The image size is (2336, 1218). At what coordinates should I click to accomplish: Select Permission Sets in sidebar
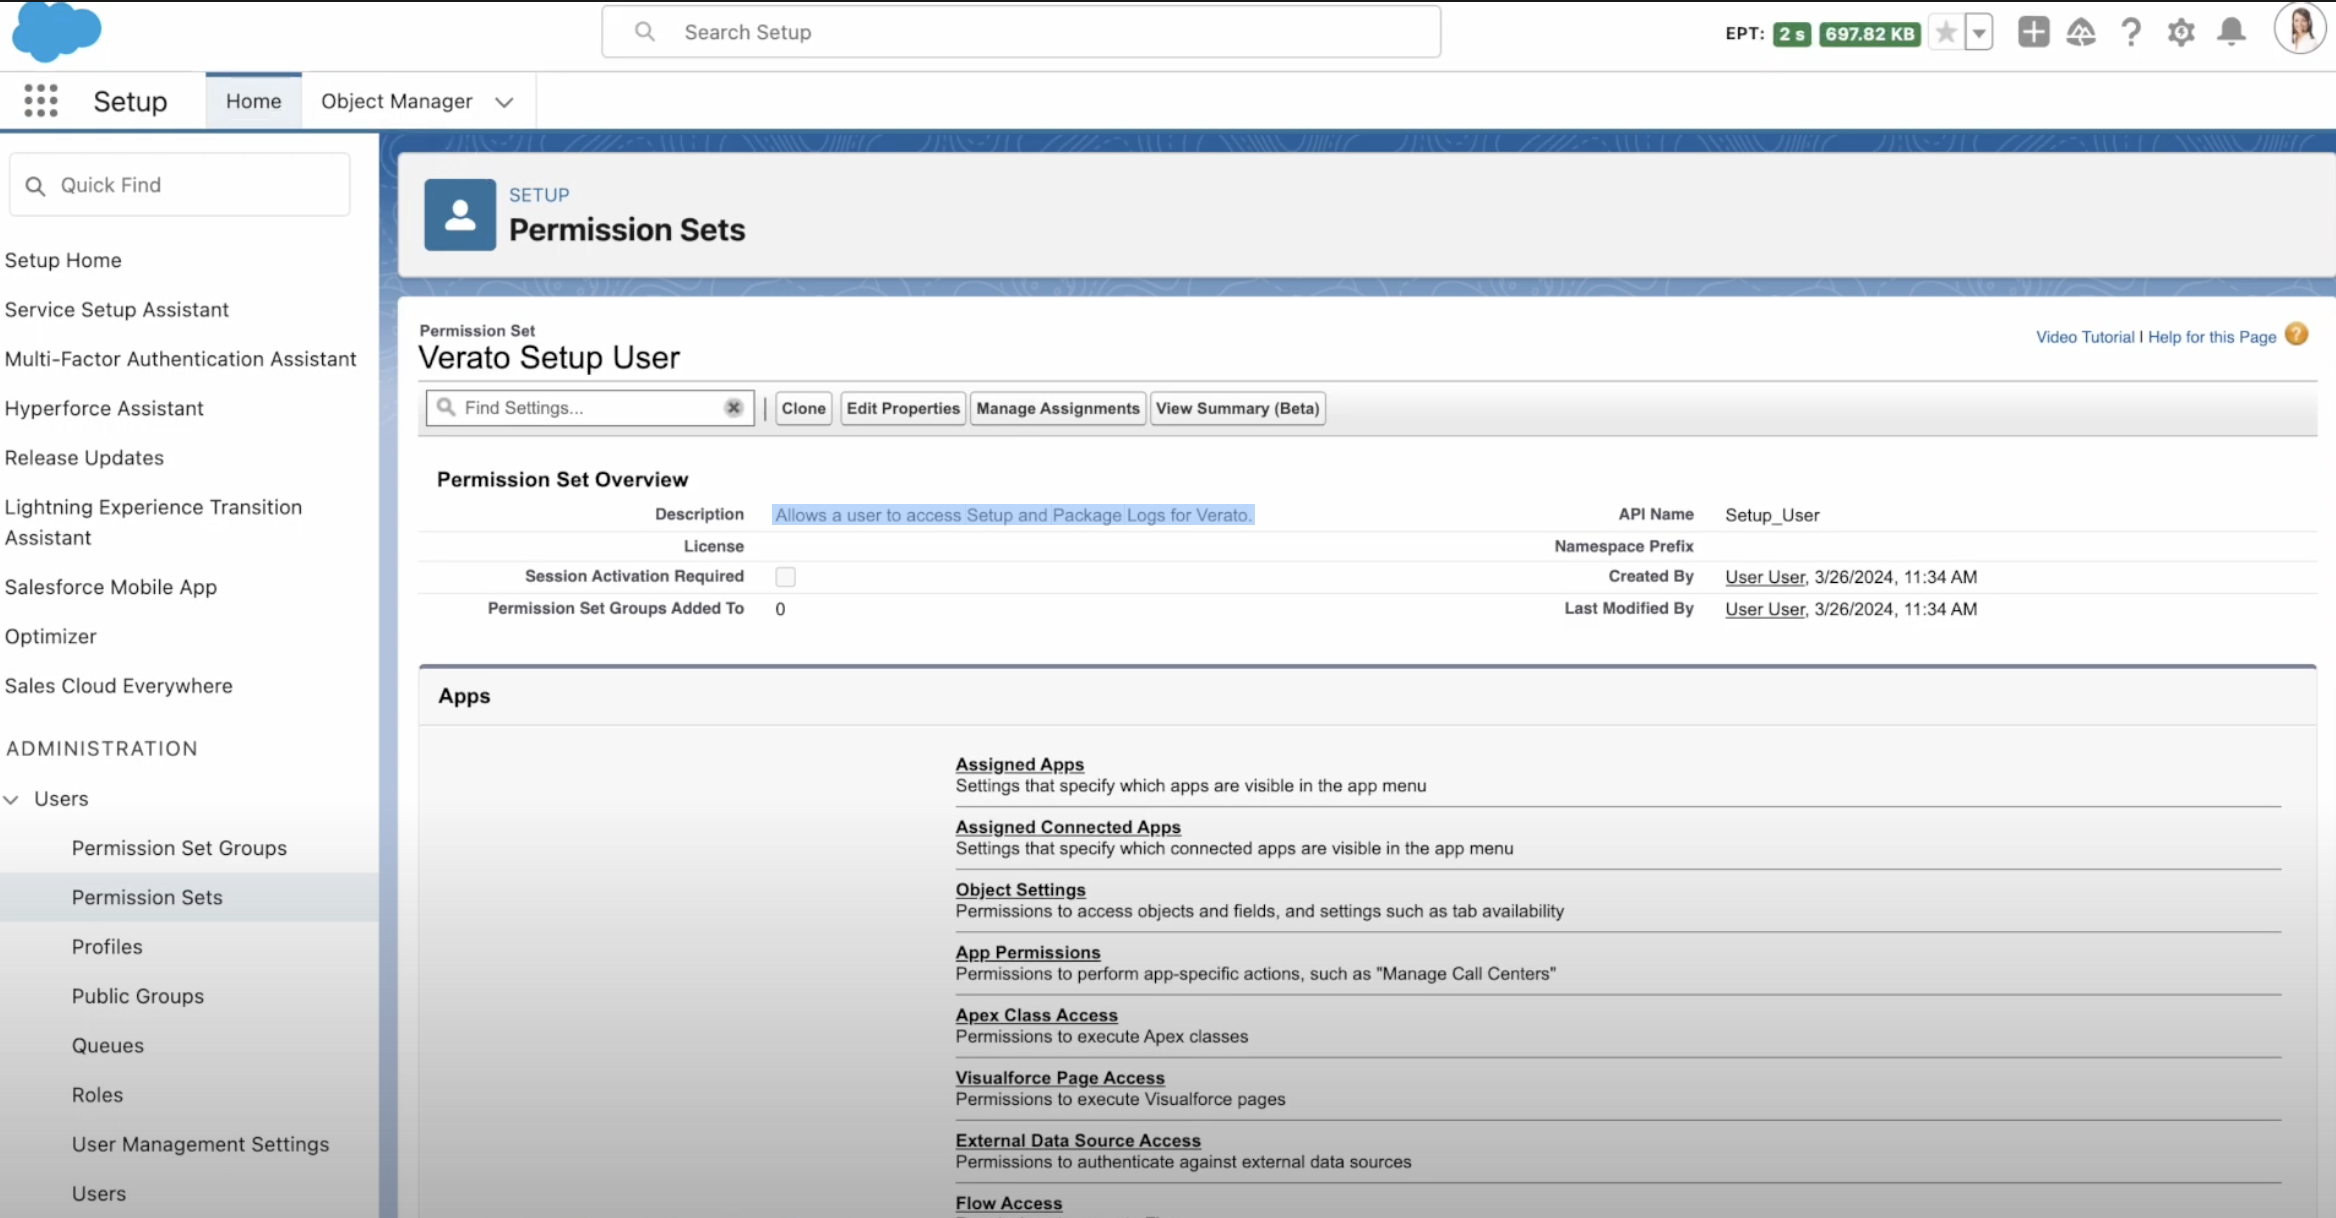point(147,898)
